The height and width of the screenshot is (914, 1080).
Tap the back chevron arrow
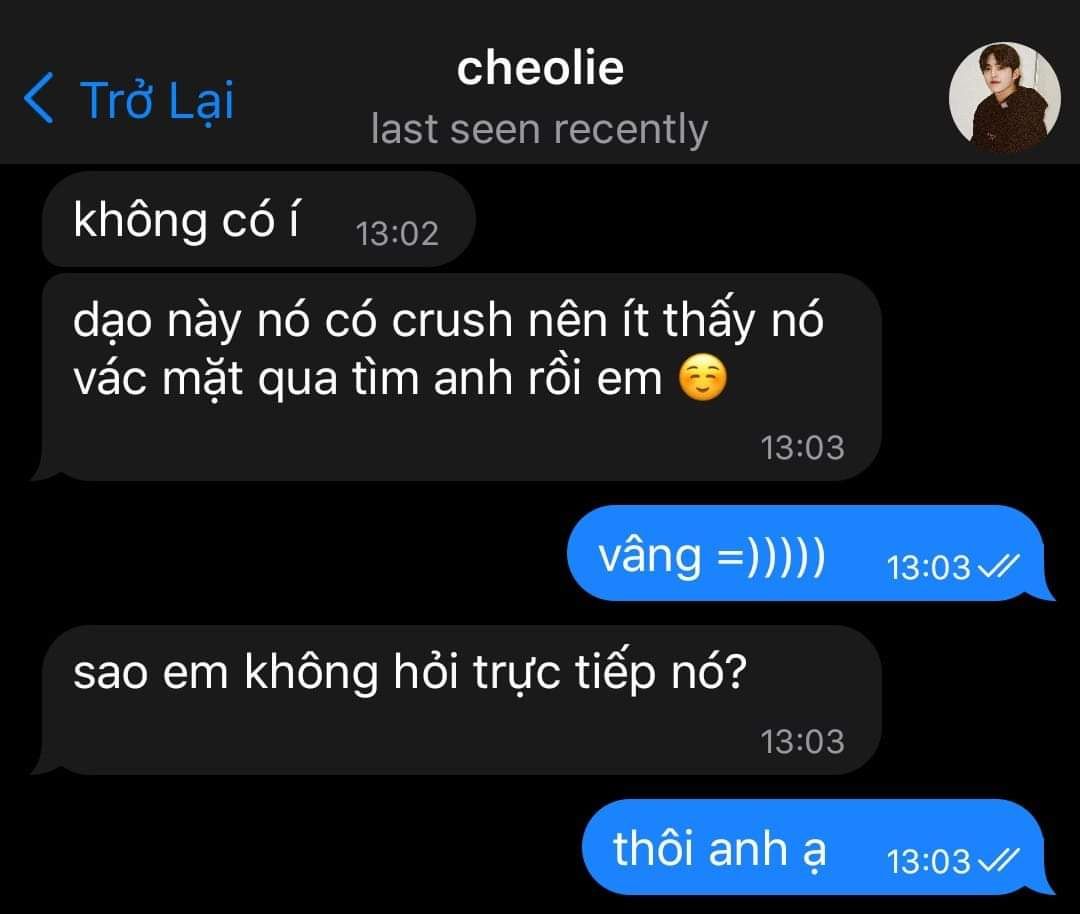point(39,98)
